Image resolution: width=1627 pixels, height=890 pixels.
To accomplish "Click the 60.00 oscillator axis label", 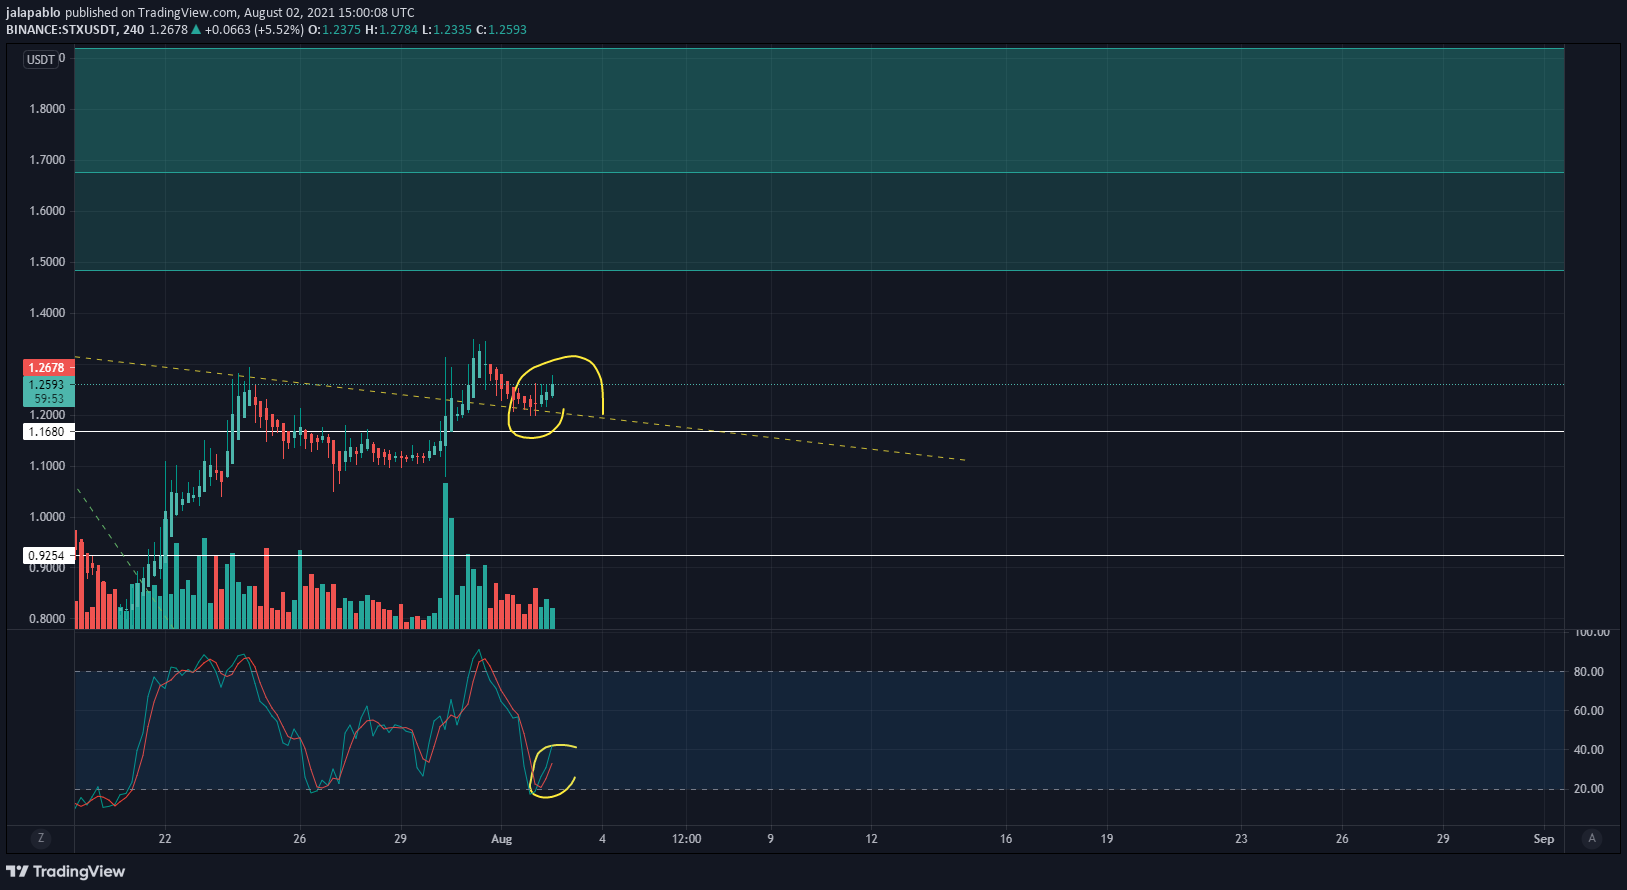I will pyautogui.click(x=1589, y=711).
